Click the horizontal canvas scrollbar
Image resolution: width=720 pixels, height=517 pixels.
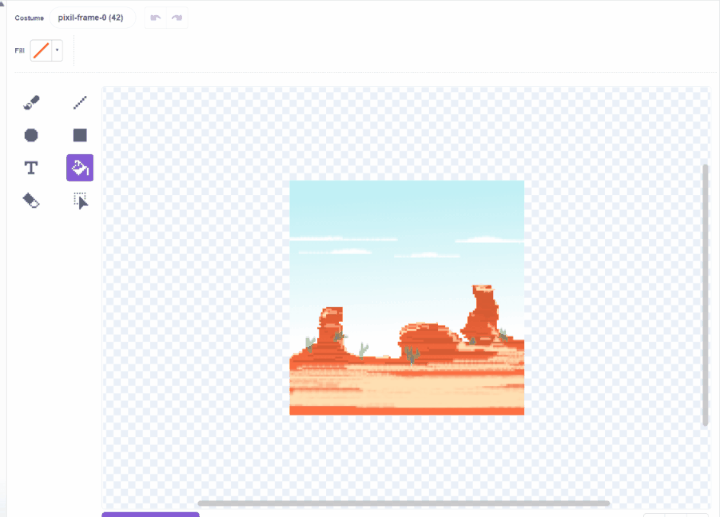point(404,503)
